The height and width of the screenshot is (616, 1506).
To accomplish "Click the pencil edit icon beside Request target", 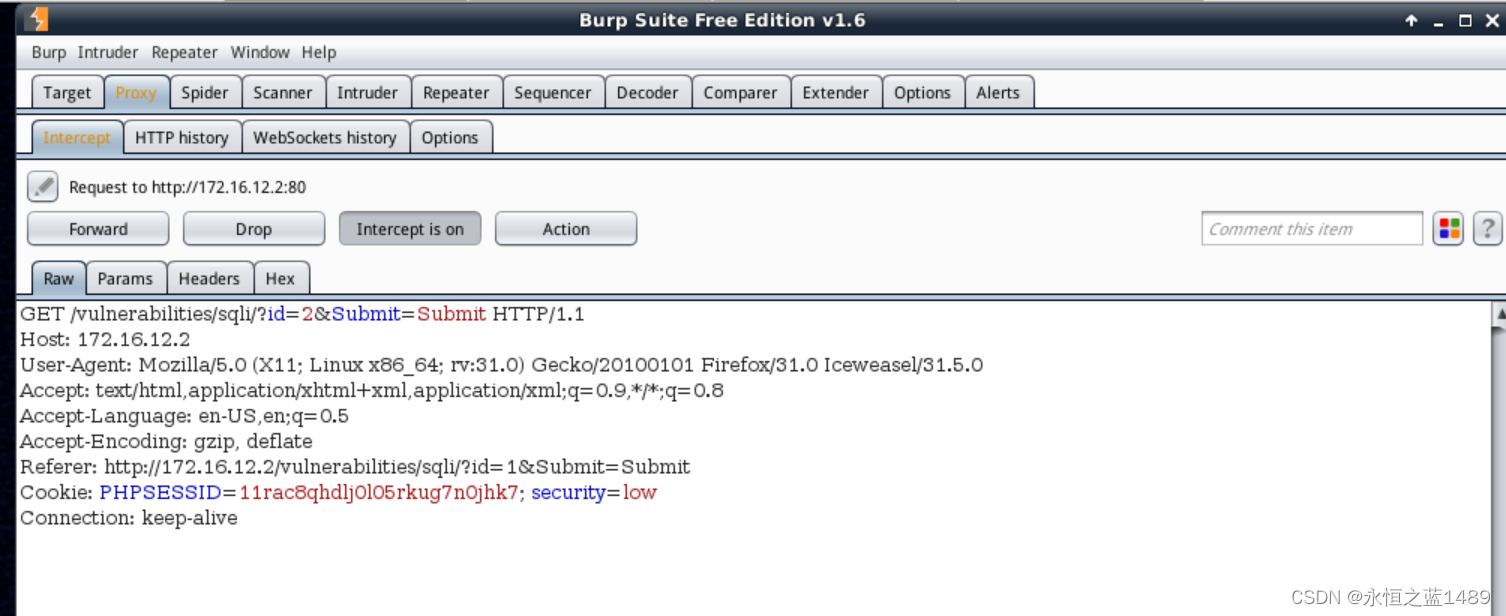I will point(42,187).
